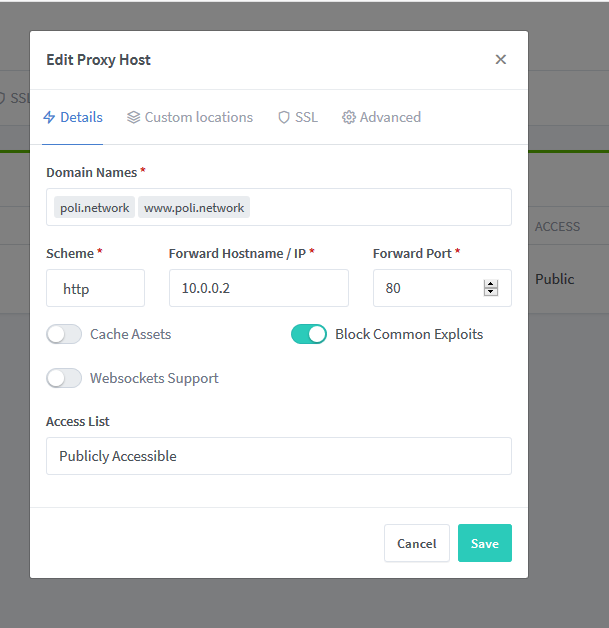Viewport: 609px width, 628px height.
Task: Decrease the Forward Port with the down arrow
Action: (490, 292)
